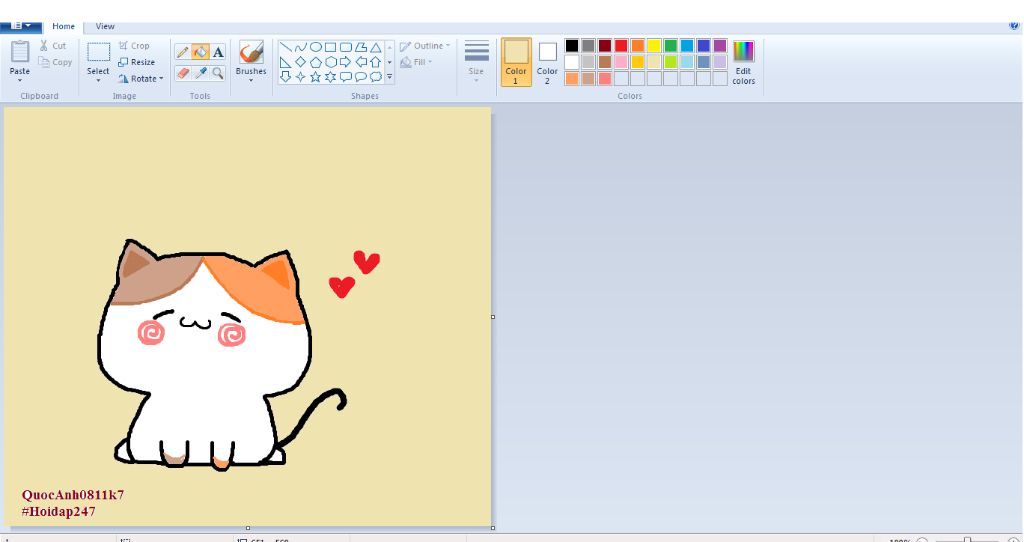Image resolution: width=1024 pixels, height=542 pixels.
Task: Select the Magnifier tool
Action: point(218,72)
